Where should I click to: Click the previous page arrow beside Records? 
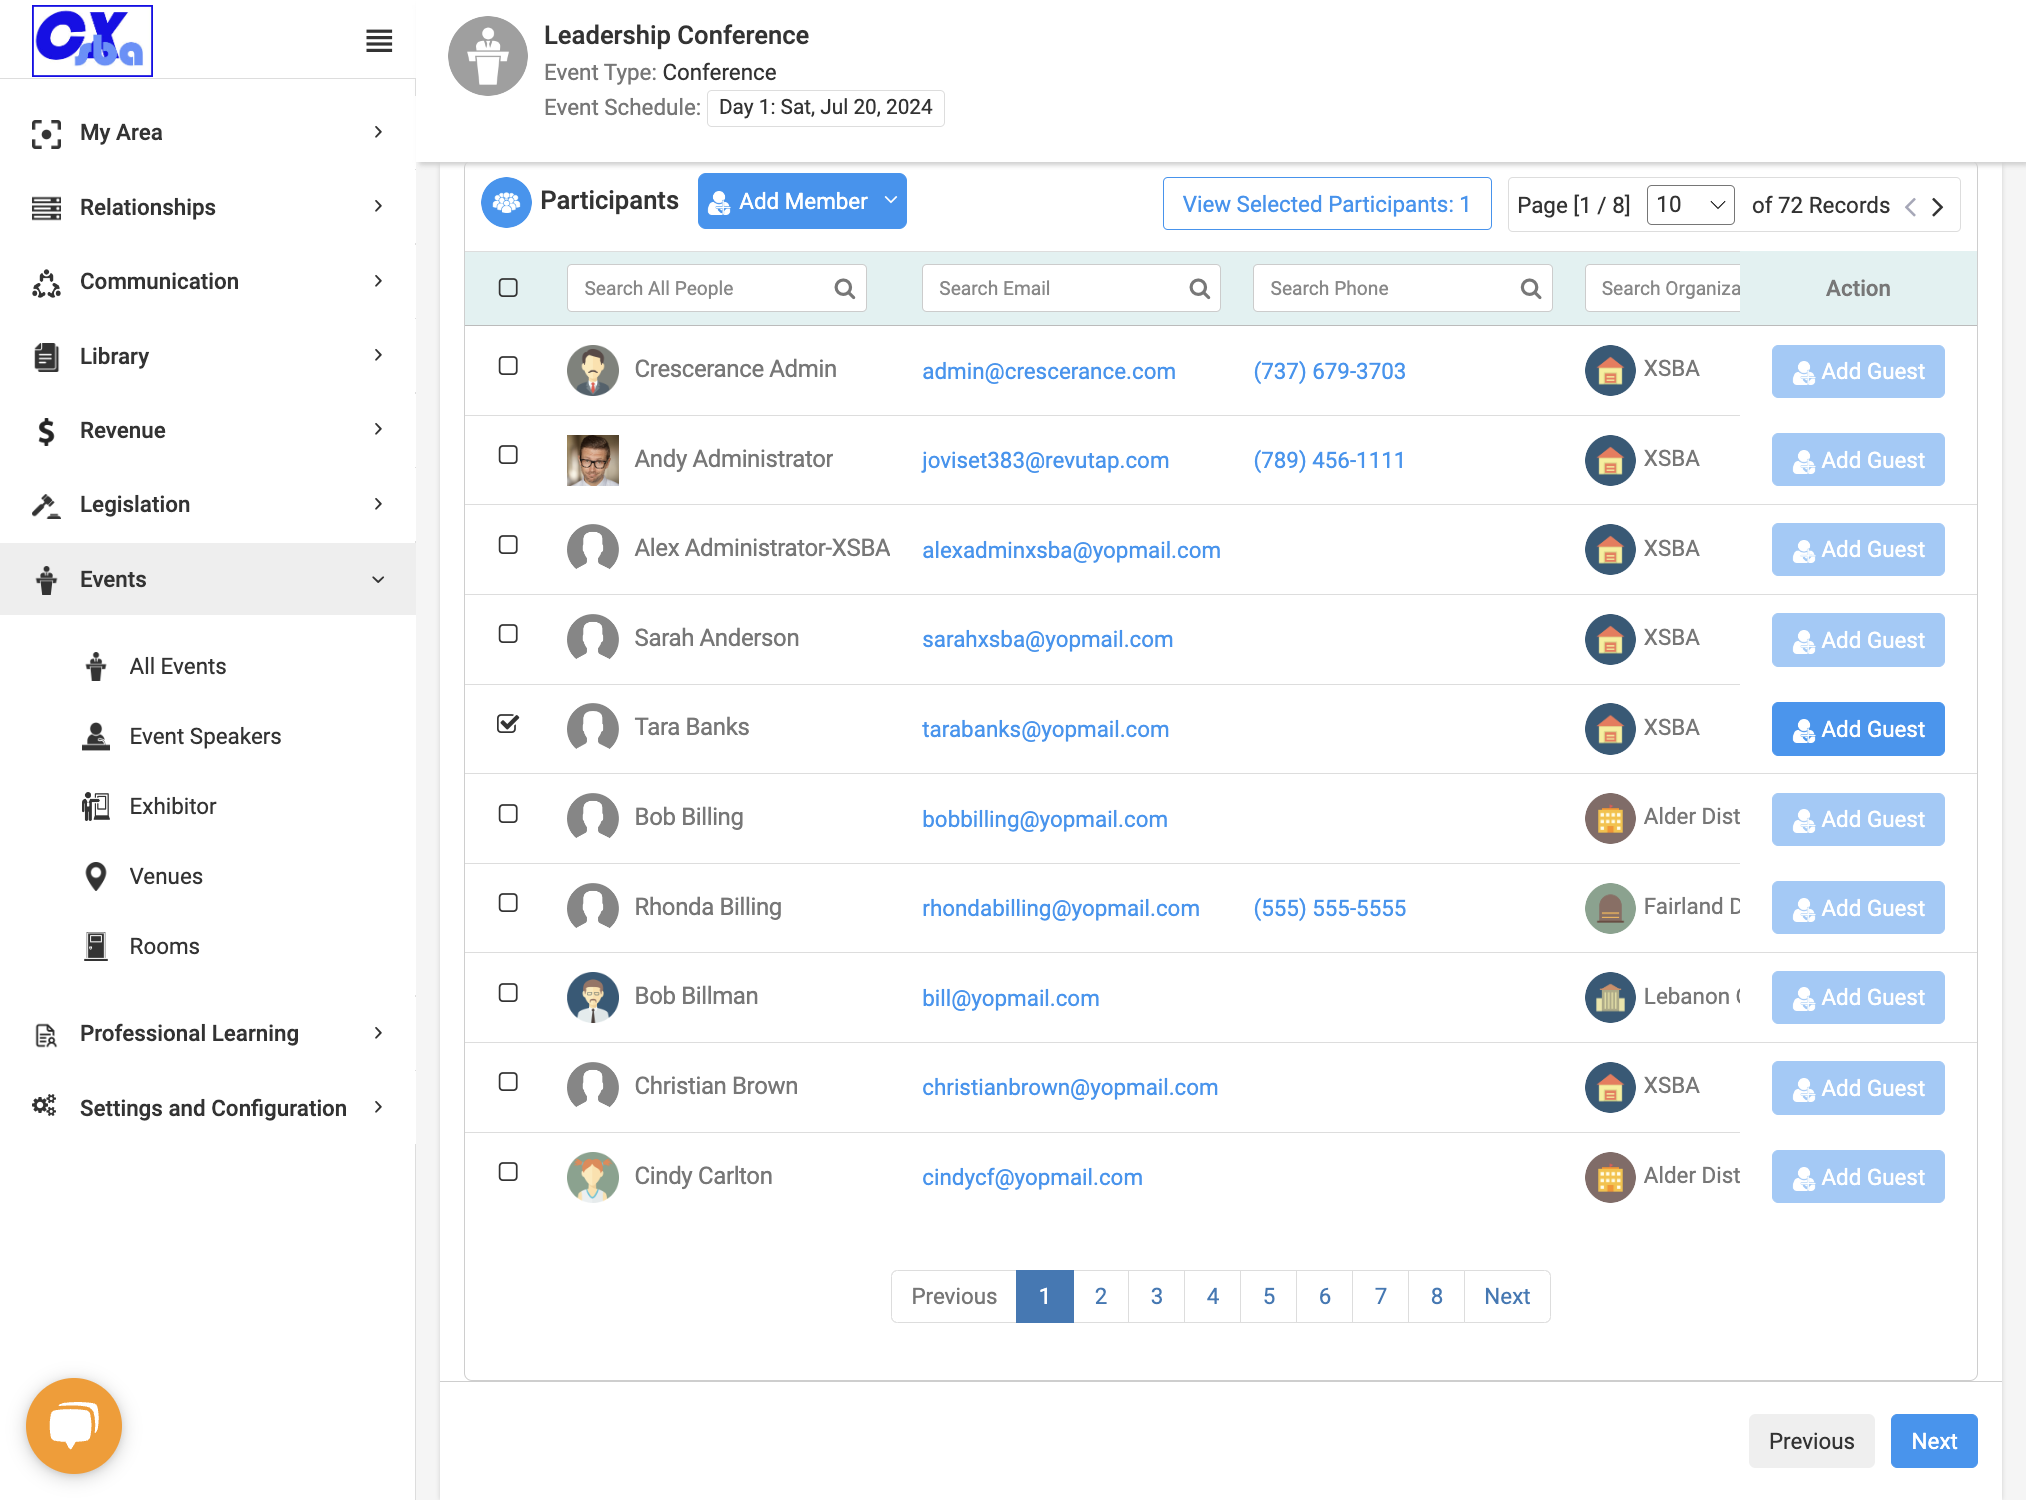click(1910, 206)
